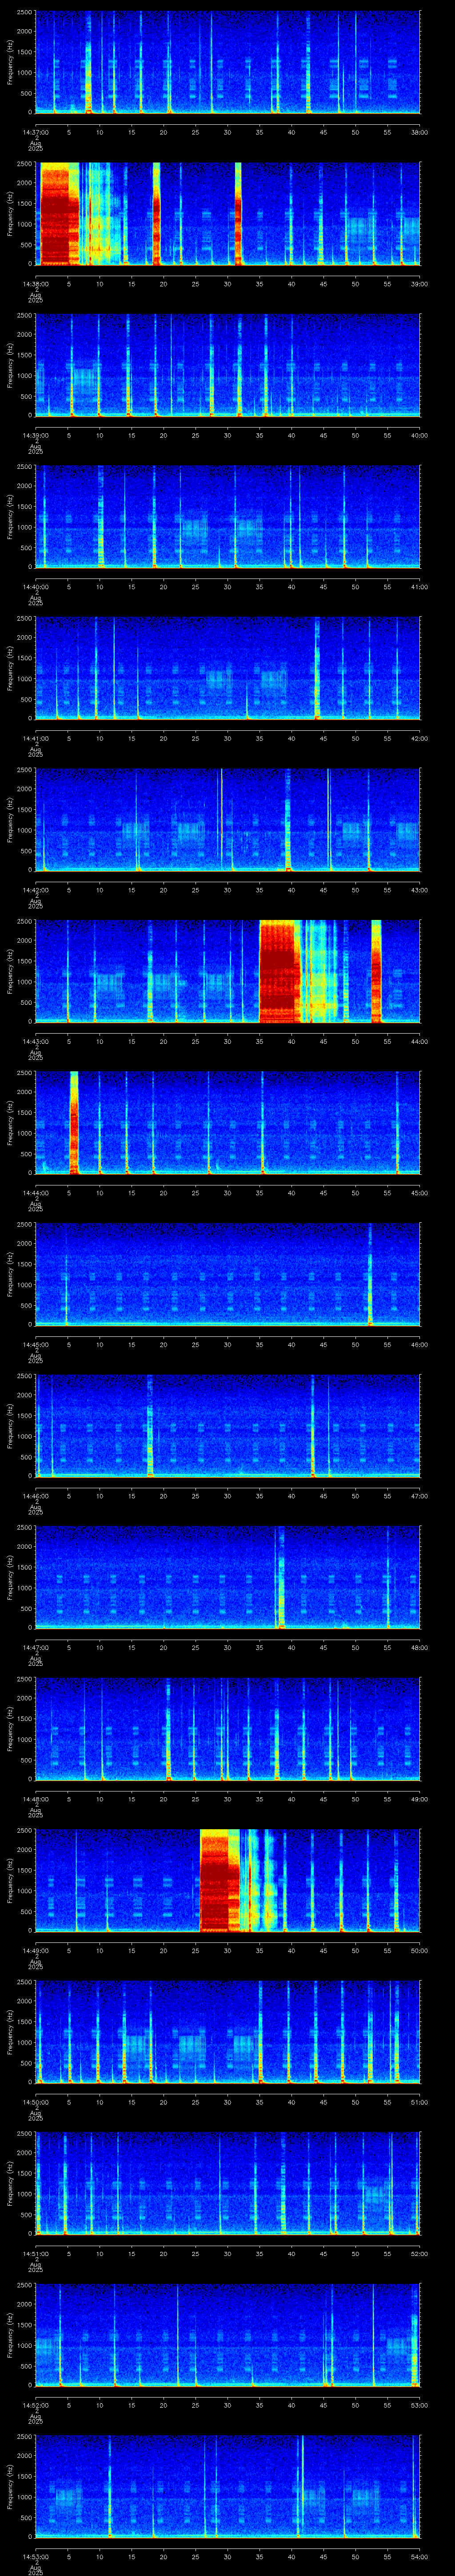
Task: Click the 14:46:00 start time label
Action: point(35,1495)
